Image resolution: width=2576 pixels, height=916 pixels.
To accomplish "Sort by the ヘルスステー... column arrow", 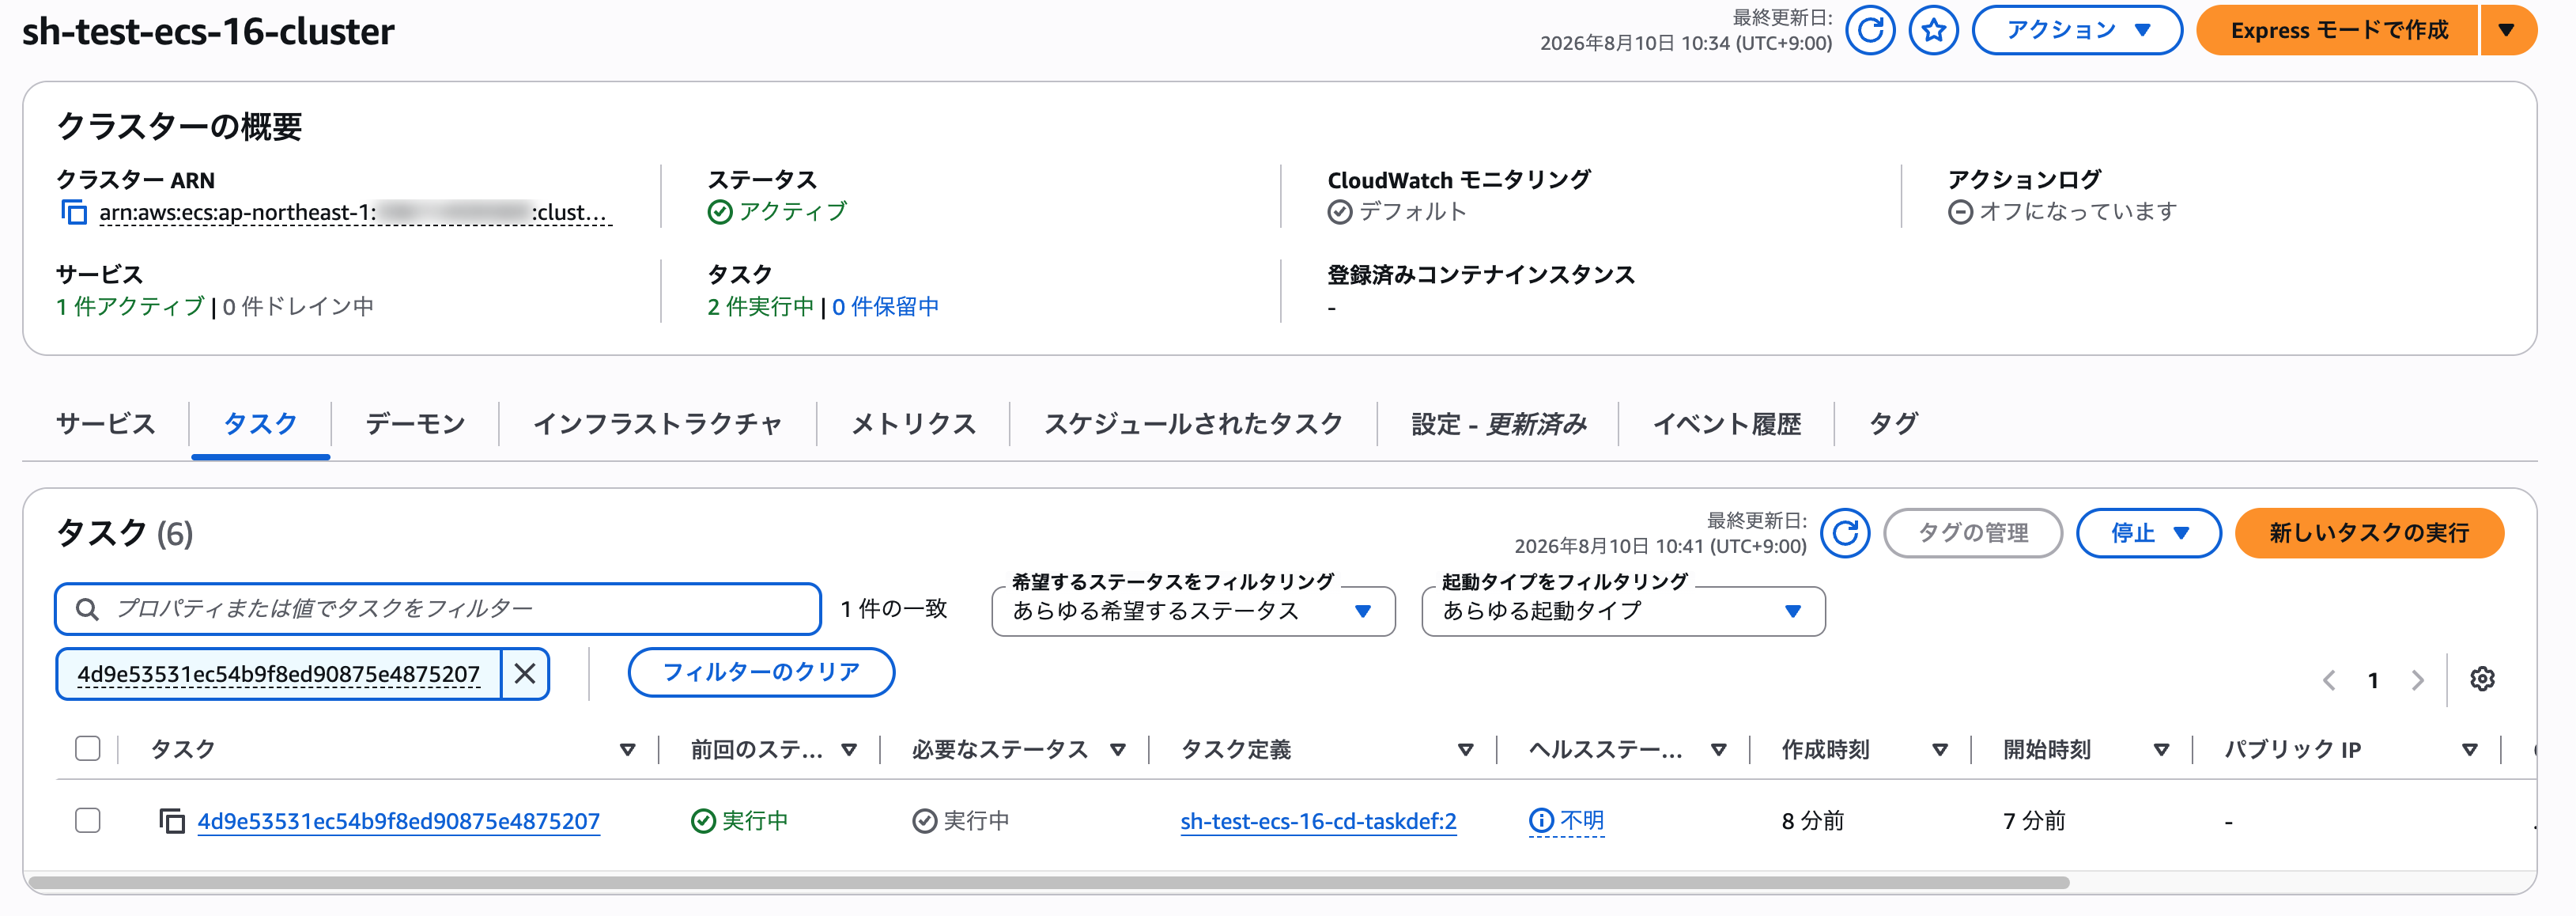I will [x=1718, y=750].
